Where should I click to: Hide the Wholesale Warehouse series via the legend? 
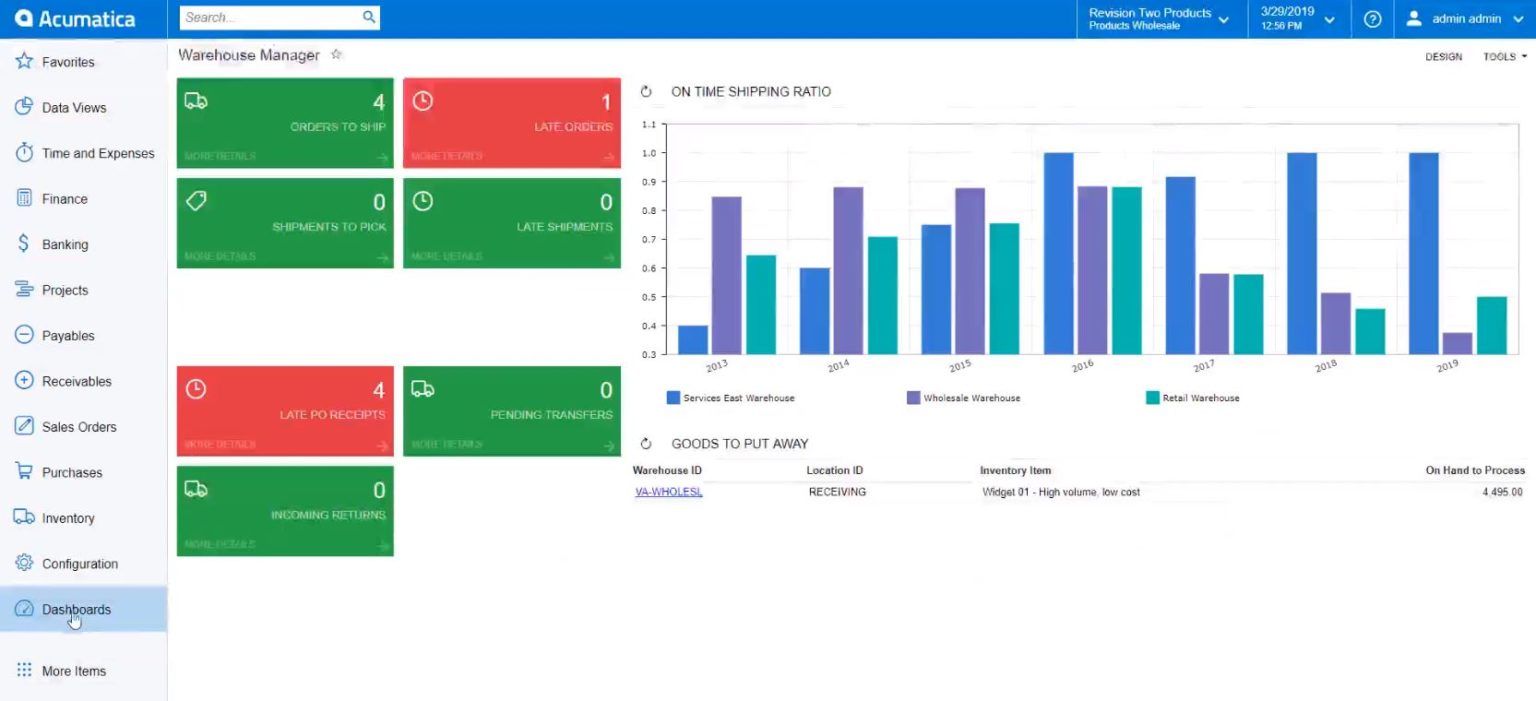[963, 398]
